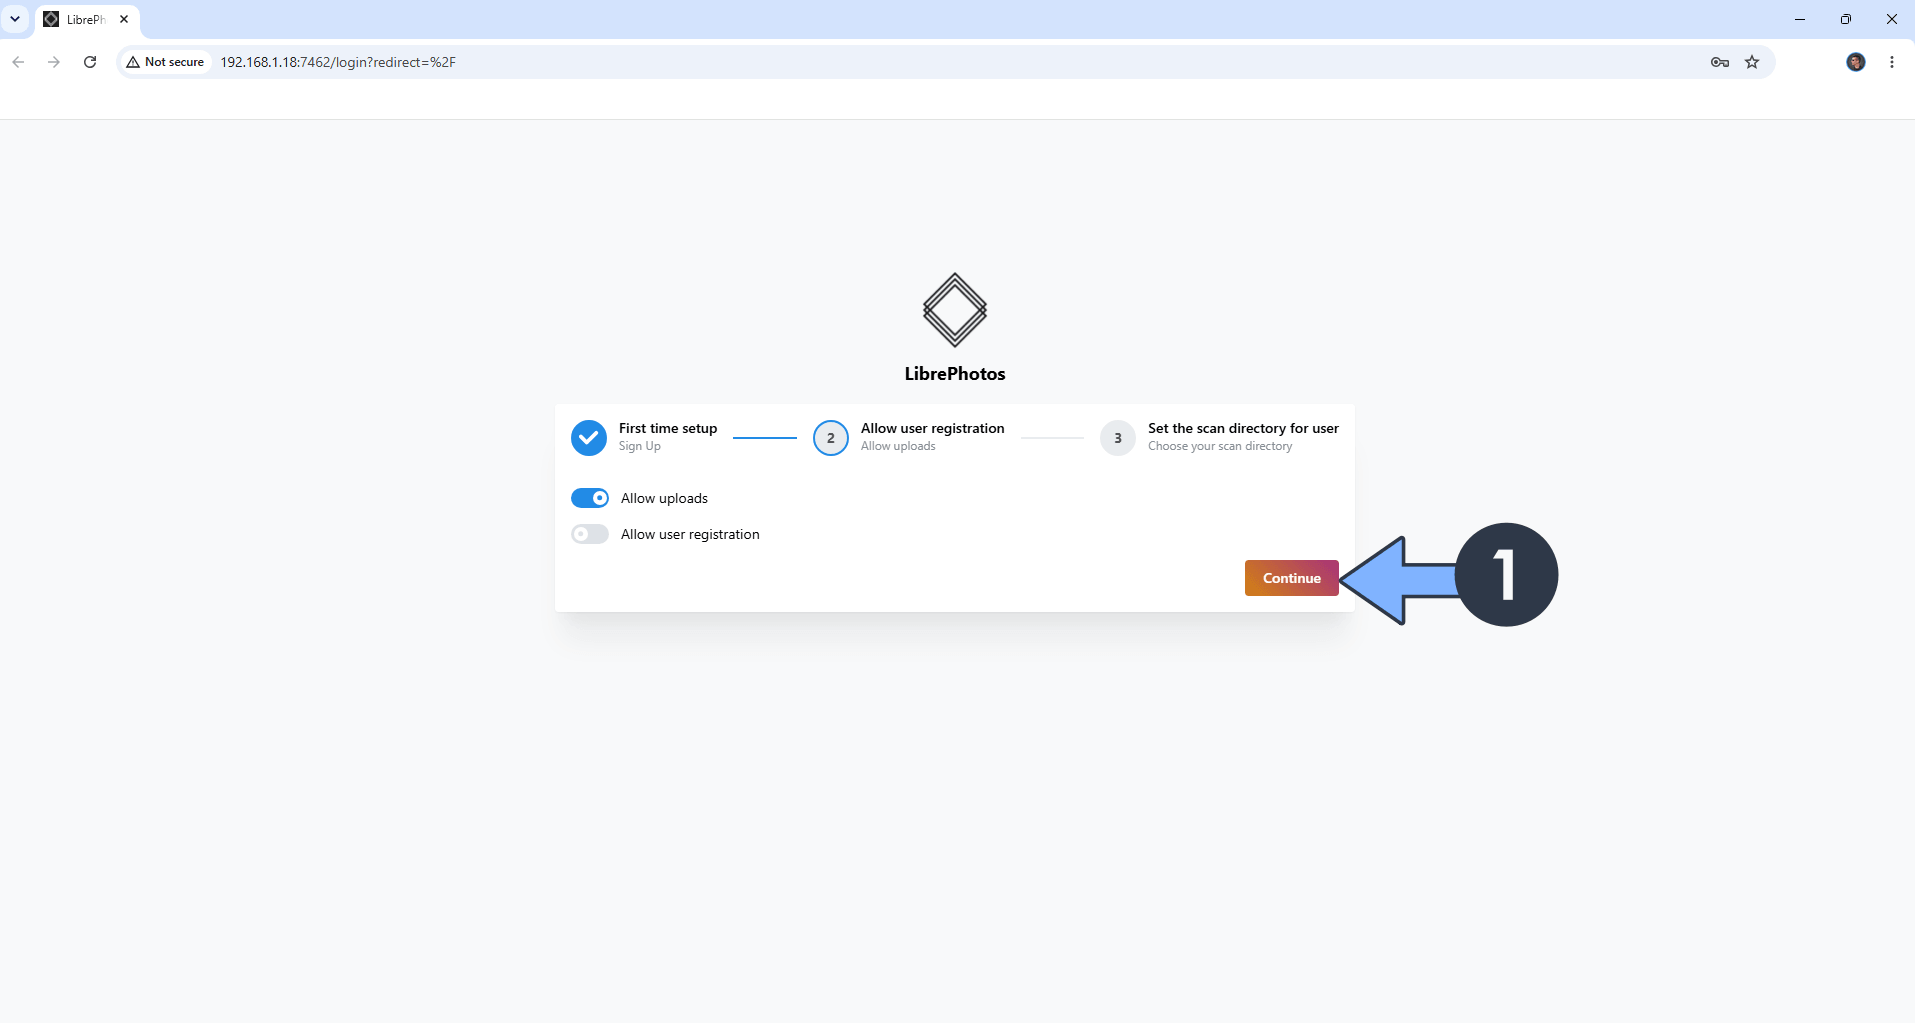Viewport: 1915px width, 1023px height.
Task: Bookmark this page with the star icon
Action: (x=1752, y=62)
